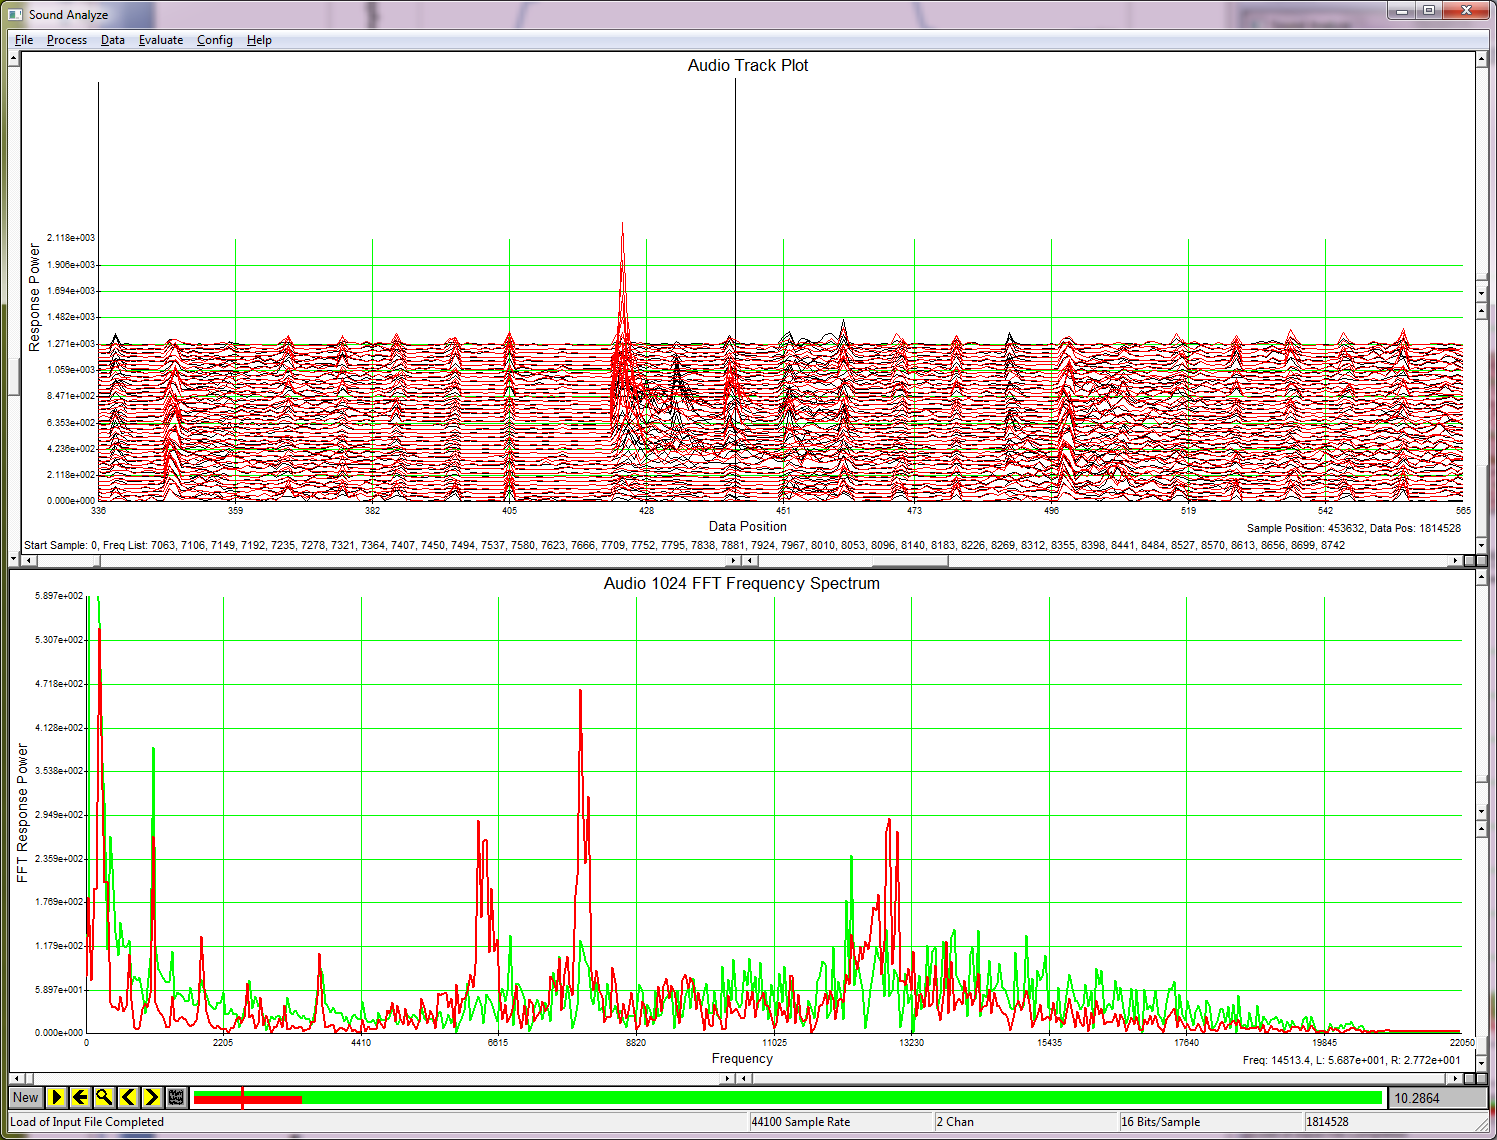The width and height of the screenshot is (1497, 1140).
Task: Open the Data menu
Action: coord(112,40)
